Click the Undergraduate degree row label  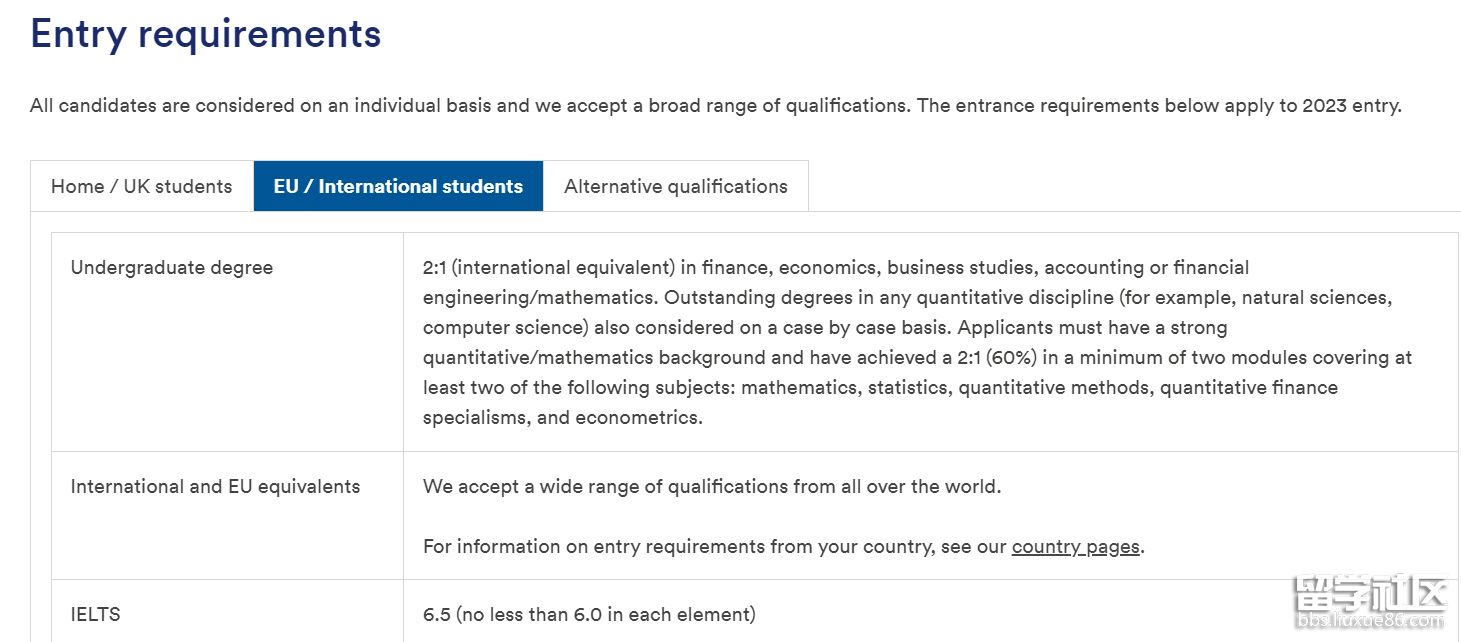(x=171, y=267)
